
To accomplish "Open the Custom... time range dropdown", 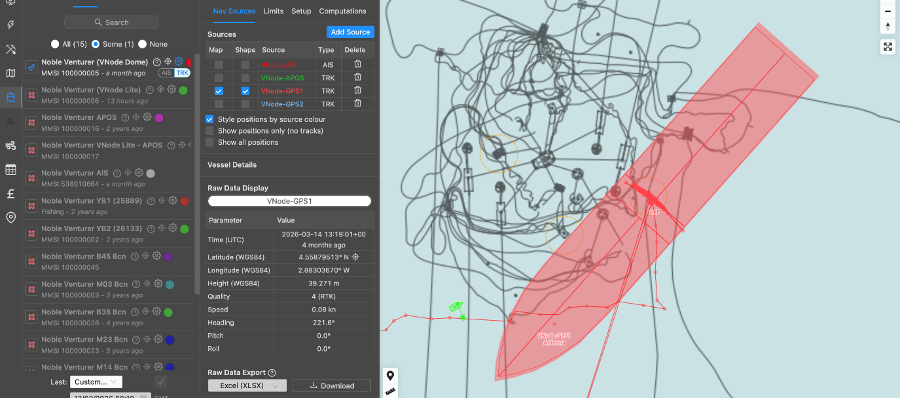I will pos(96,382).
